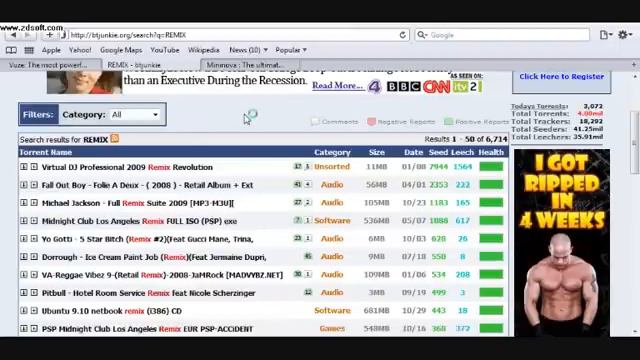The height and width of the screenshot is (360, 640).
Task: Click second plus icon for Fall Out Boy row
Action: click(x=34, y=185)
